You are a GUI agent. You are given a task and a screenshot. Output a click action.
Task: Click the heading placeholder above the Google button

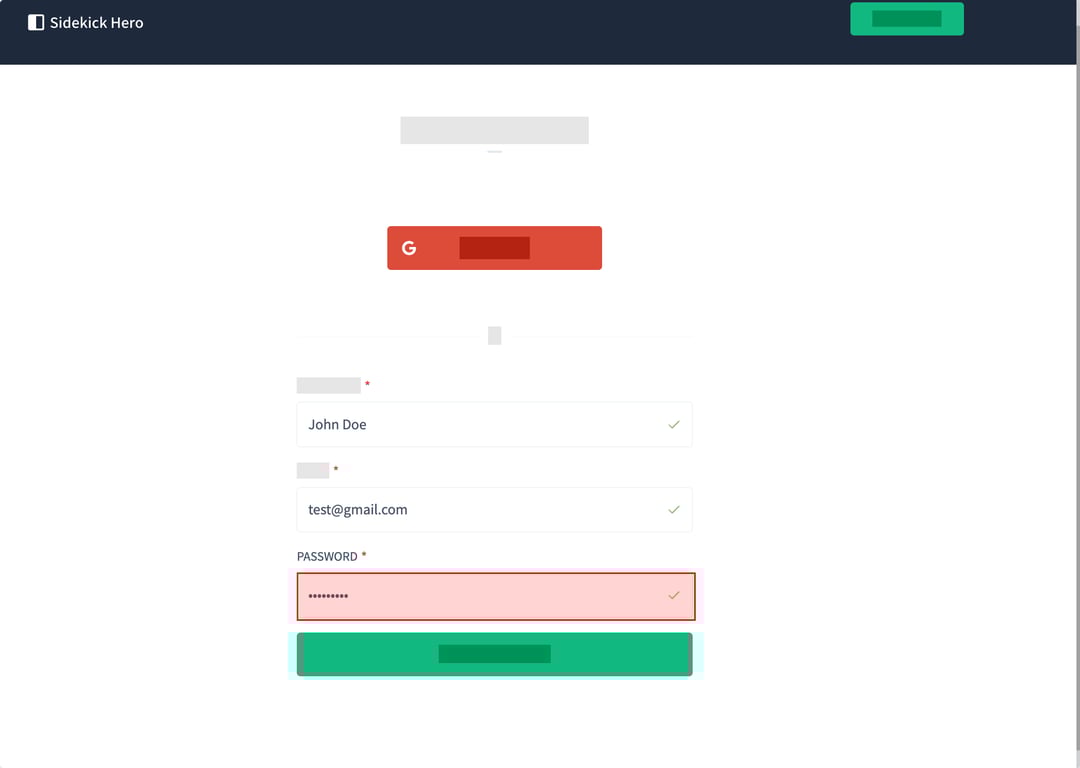(494, 130)
